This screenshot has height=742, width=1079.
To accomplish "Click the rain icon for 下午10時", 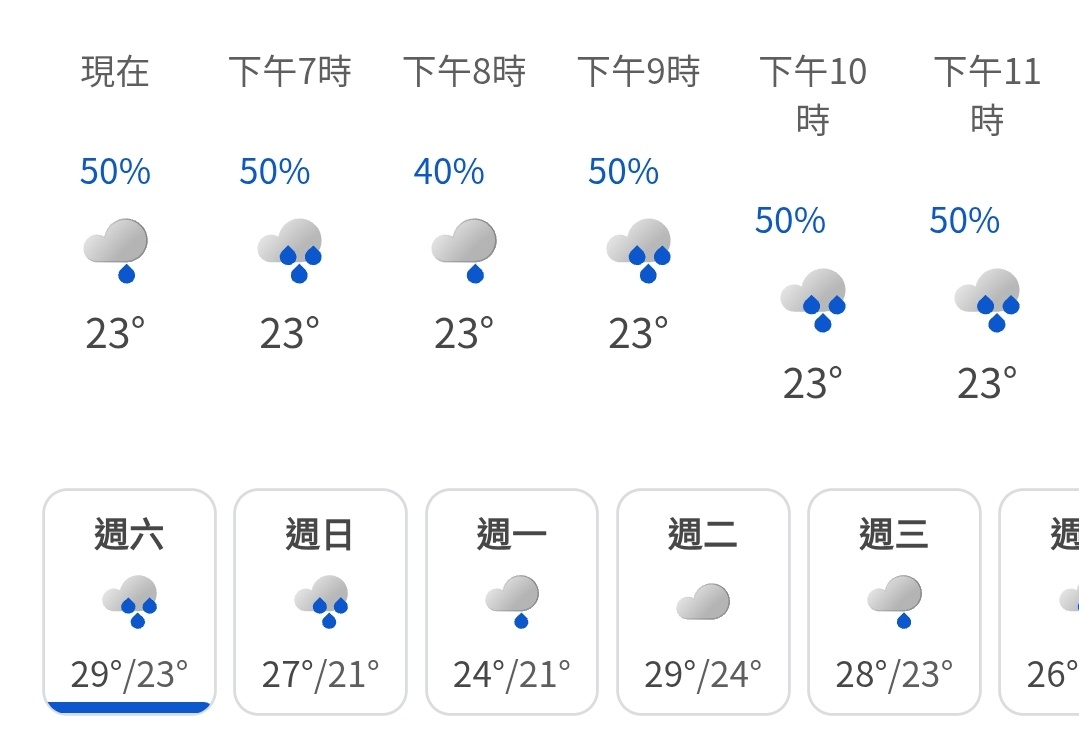I will click(x=813, y=300).
